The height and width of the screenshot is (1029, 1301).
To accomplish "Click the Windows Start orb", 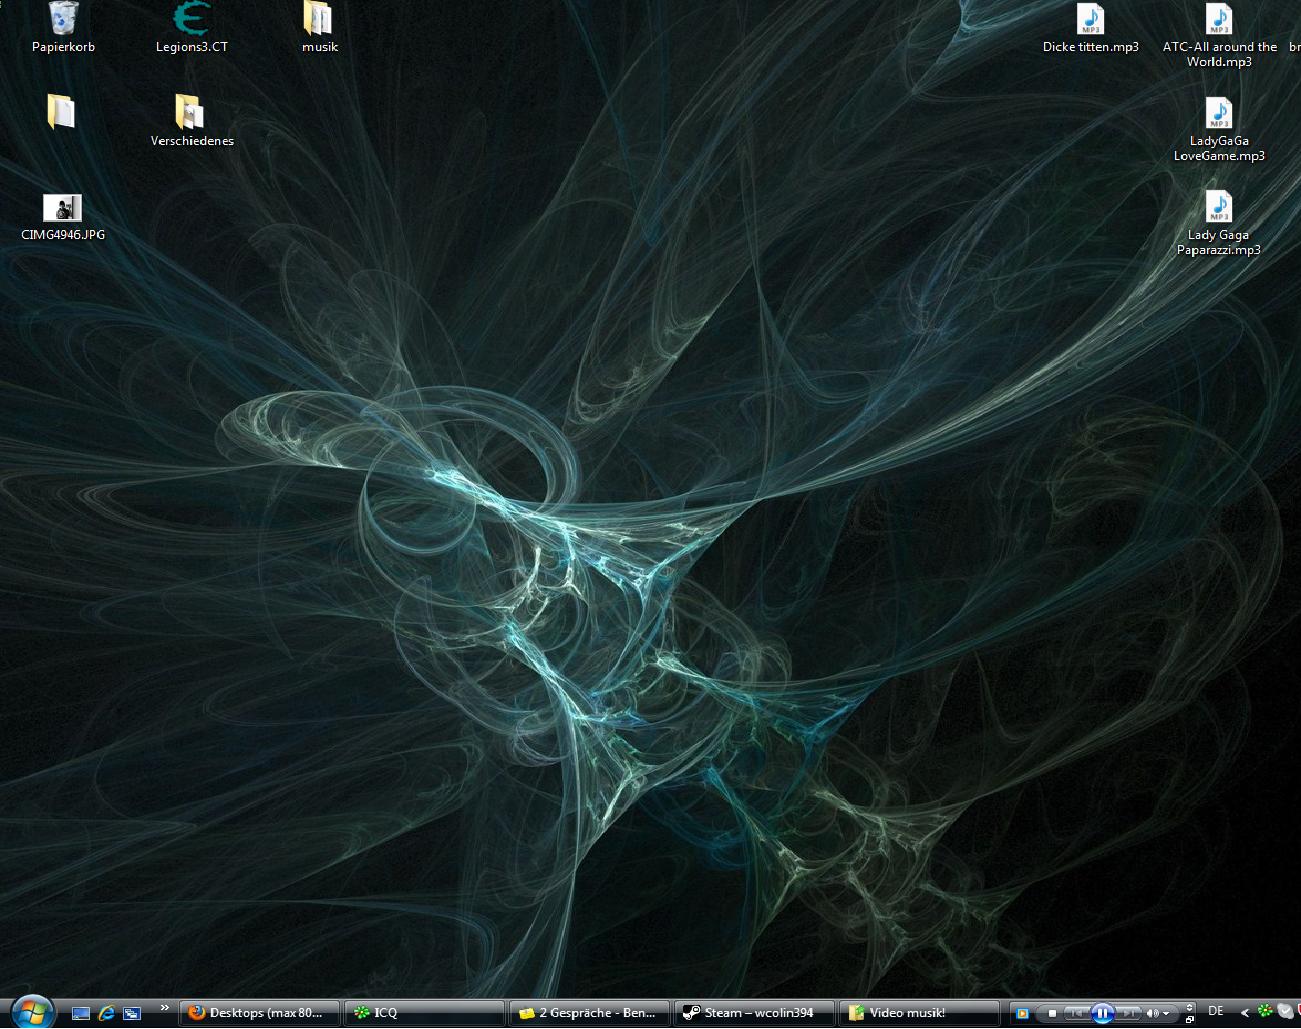I will [31, 1012].
